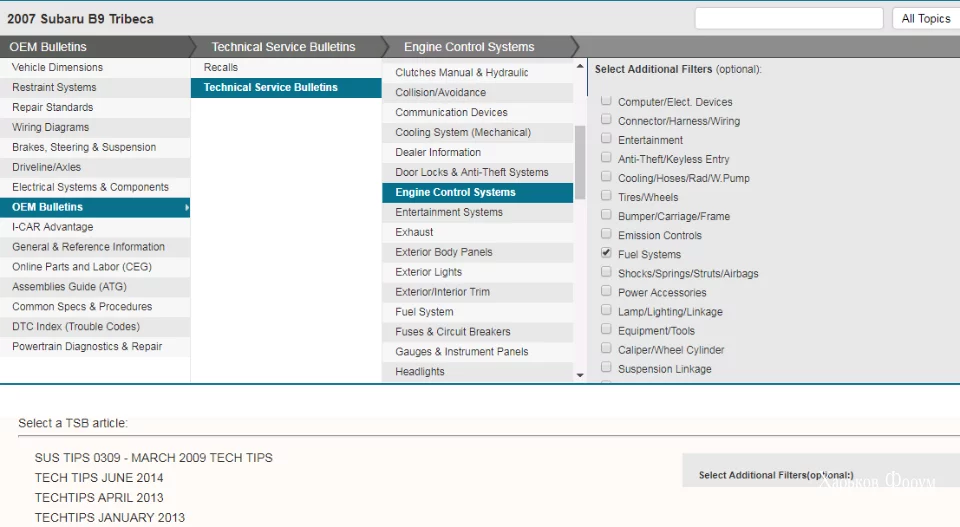Click the Technical Service Bulletins breadcrumb
Viewport: 960px width, 527px height.
[283, 47]
